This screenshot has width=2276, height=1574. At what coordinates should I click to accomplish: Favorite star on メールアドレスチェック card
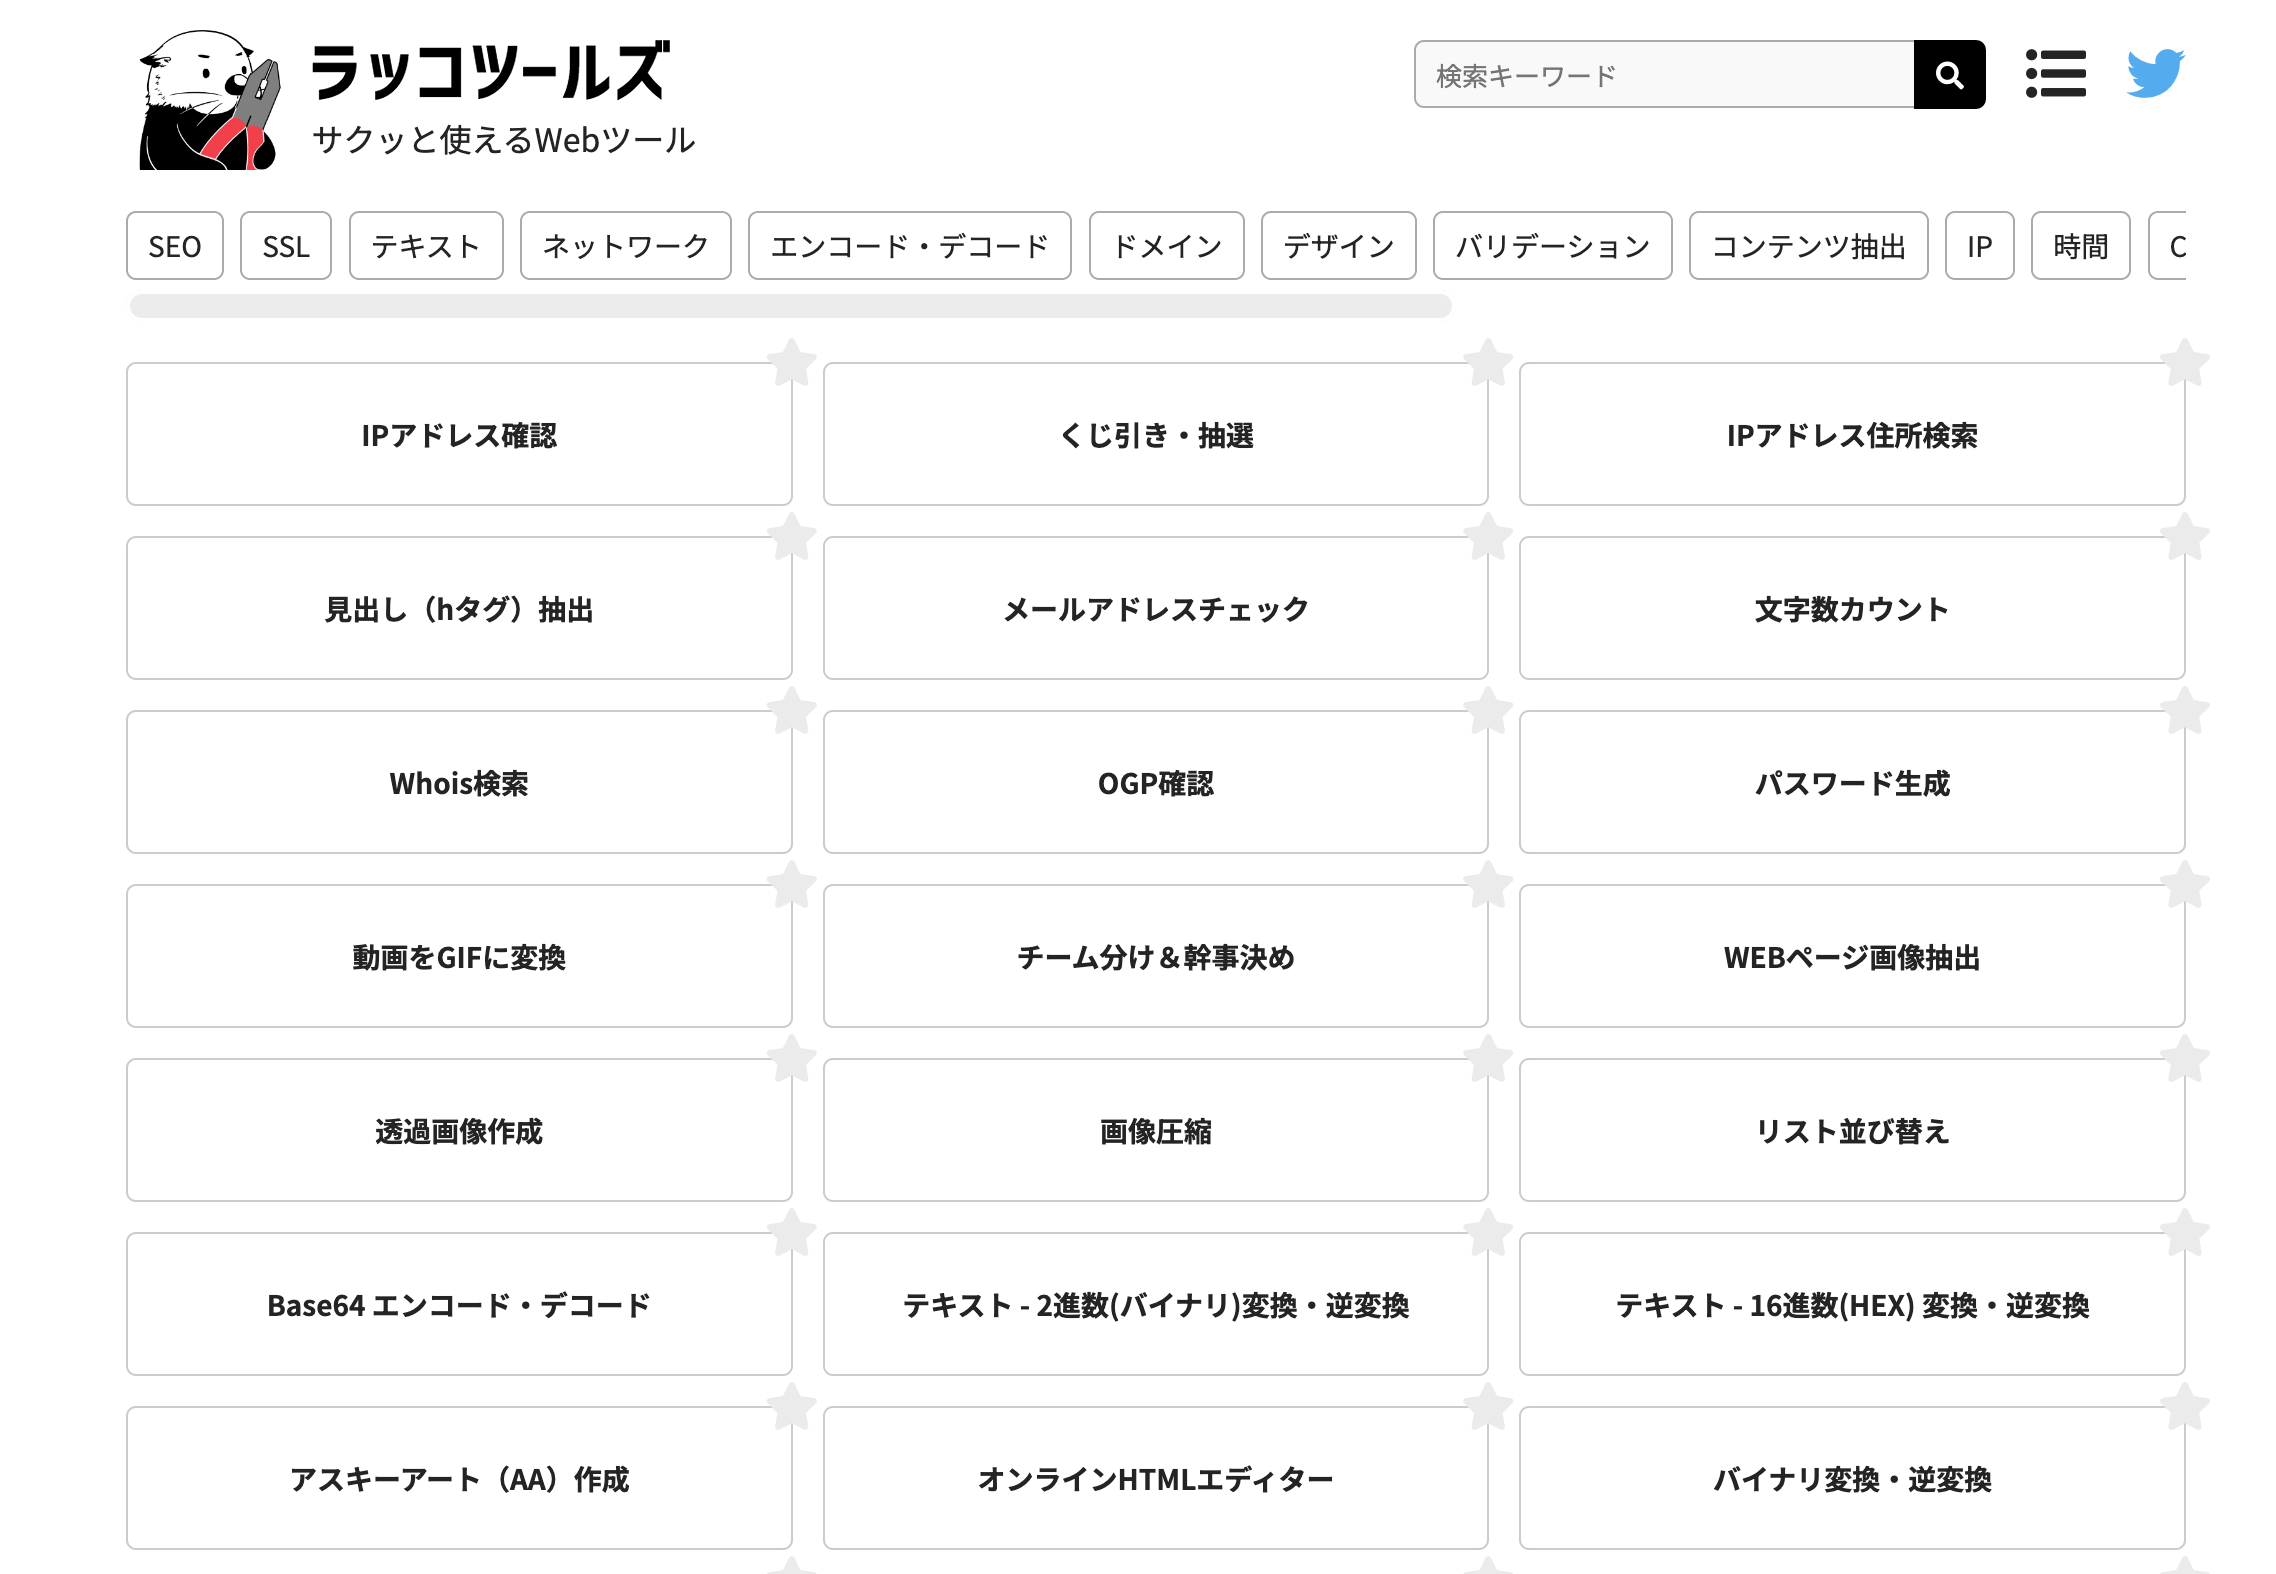click(x=1488, y=536)
